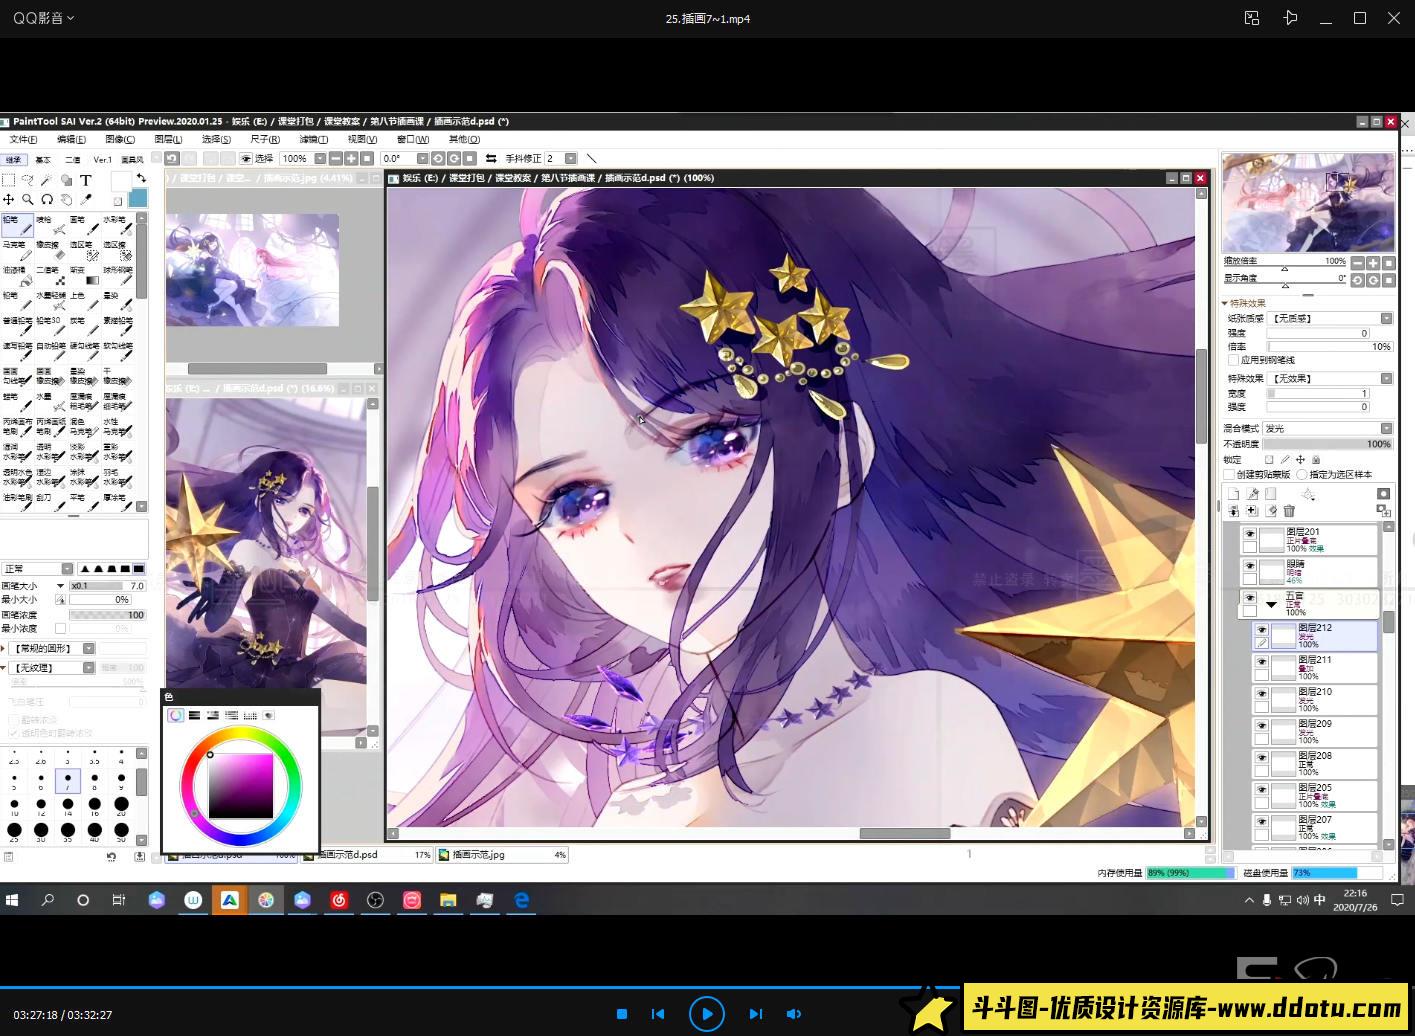The width and height of the screenshot is (1415, 1036).
Task: Open the 编辑(E) menu
Action: (71, 139)
